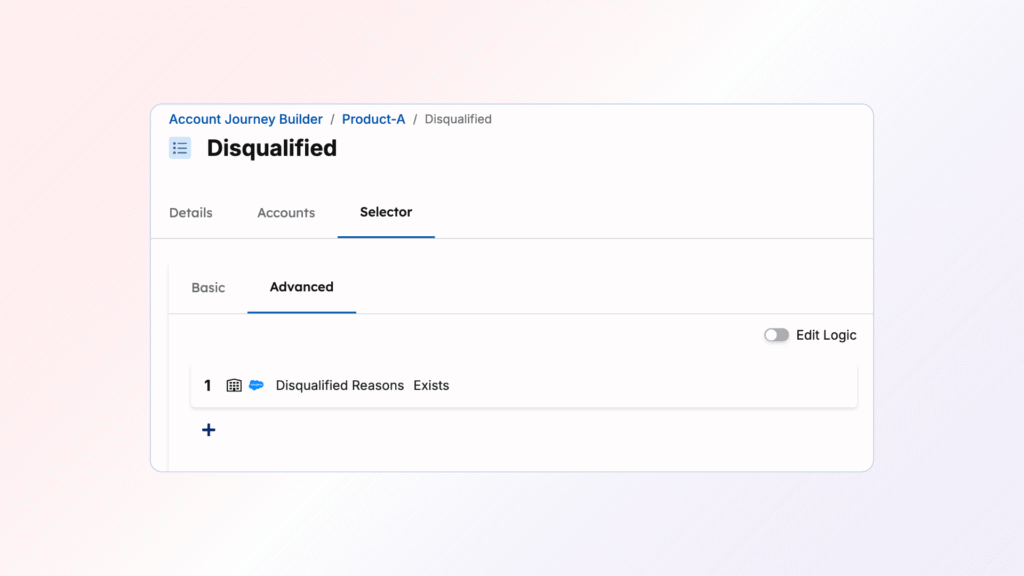Screen dimensions: 1024x576
Task: Click the first breadcrumb slash separator
Action: (x=332, y=119)
